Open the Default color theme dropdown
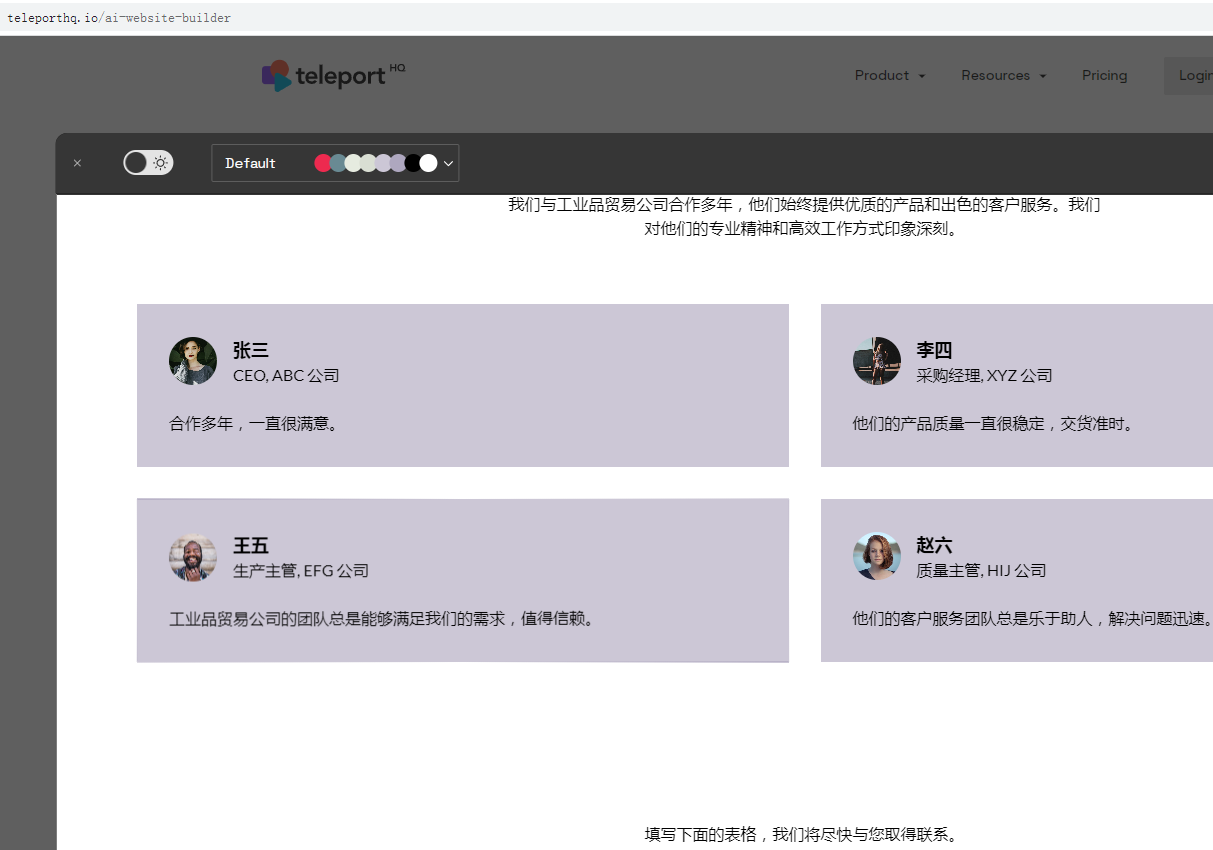 (251, 163)
